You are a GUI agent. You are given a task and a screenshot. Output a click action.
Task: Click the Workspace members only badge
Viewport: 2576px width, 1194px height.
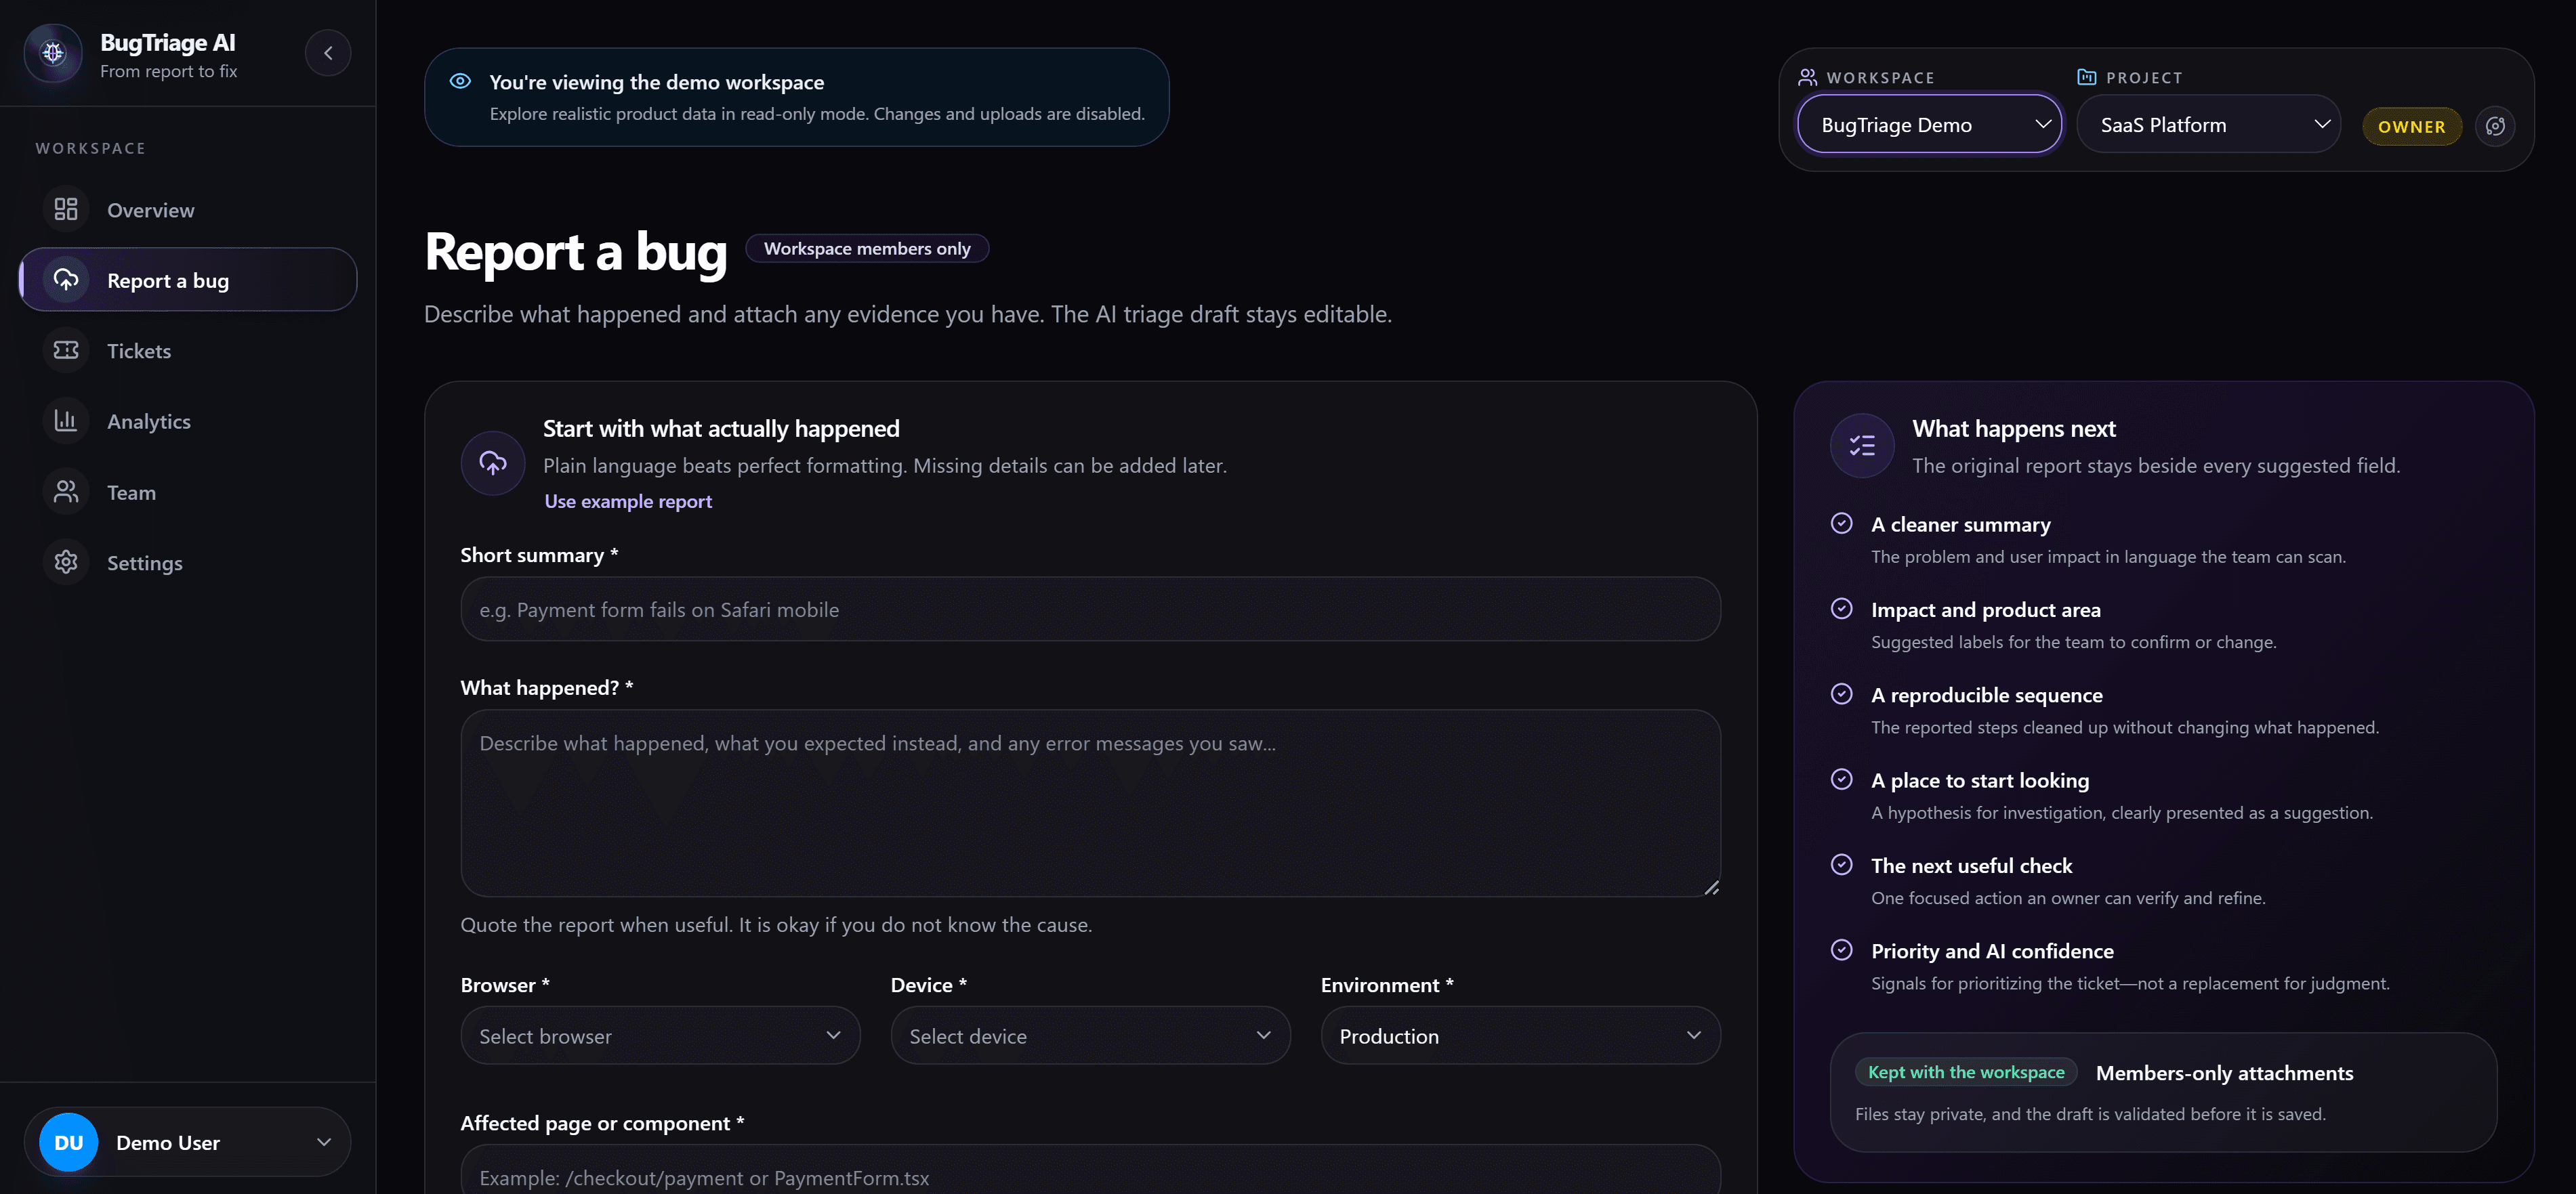click(x=867, y=248)
